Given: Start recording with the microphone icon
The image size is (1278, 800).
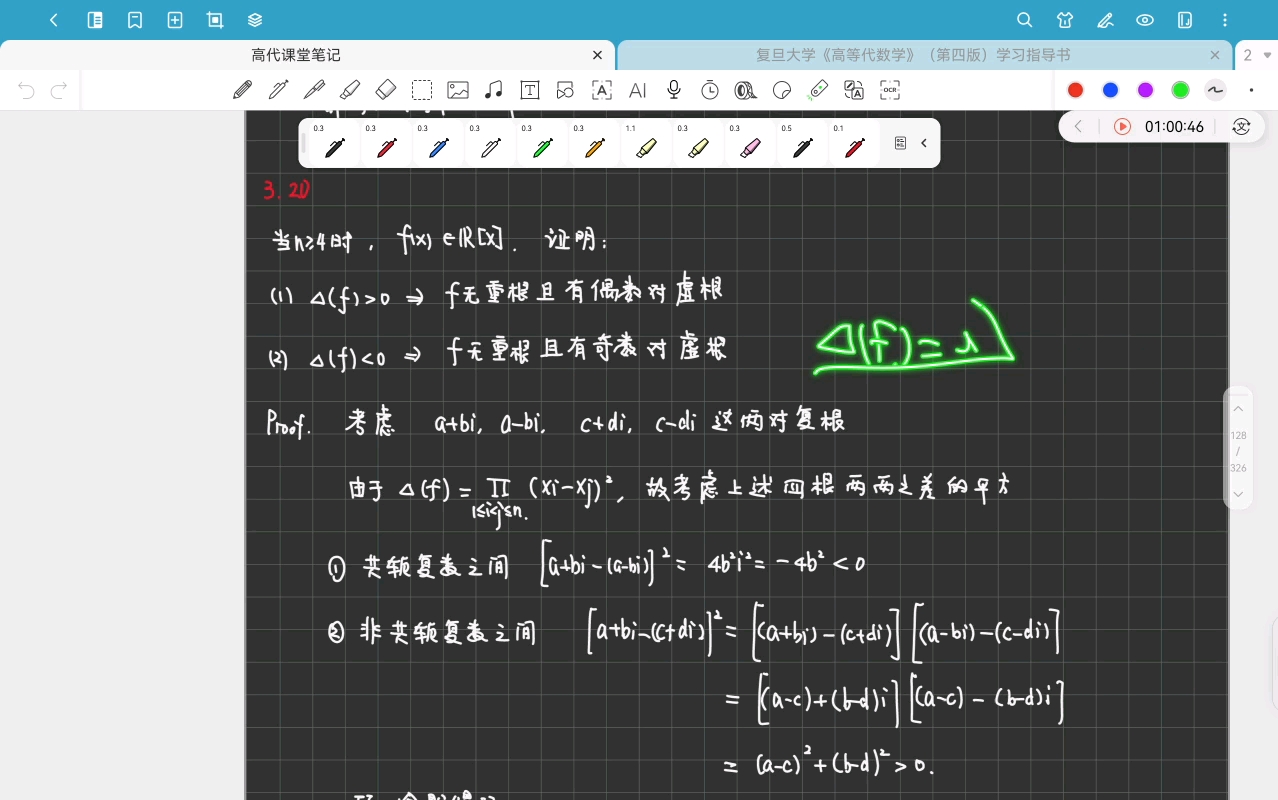Looking at the screenshot, I should pyautogui.click(x=674, y=90).
